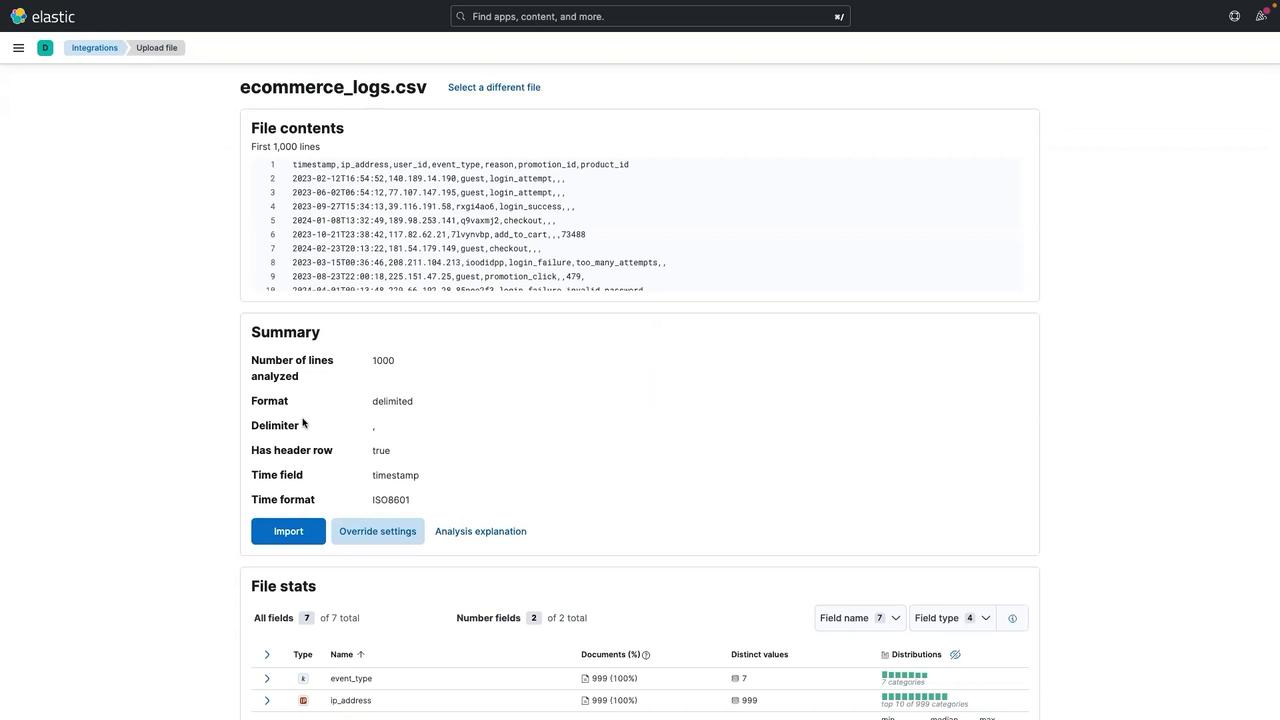
Task: Click the Elastic logo
Action: pyautogui.click(x=42, y=16)
